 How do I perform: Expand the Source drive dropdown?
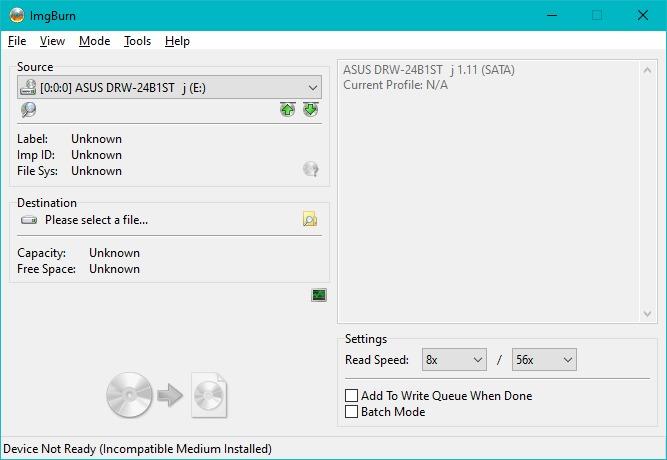[x=313, y=88]
